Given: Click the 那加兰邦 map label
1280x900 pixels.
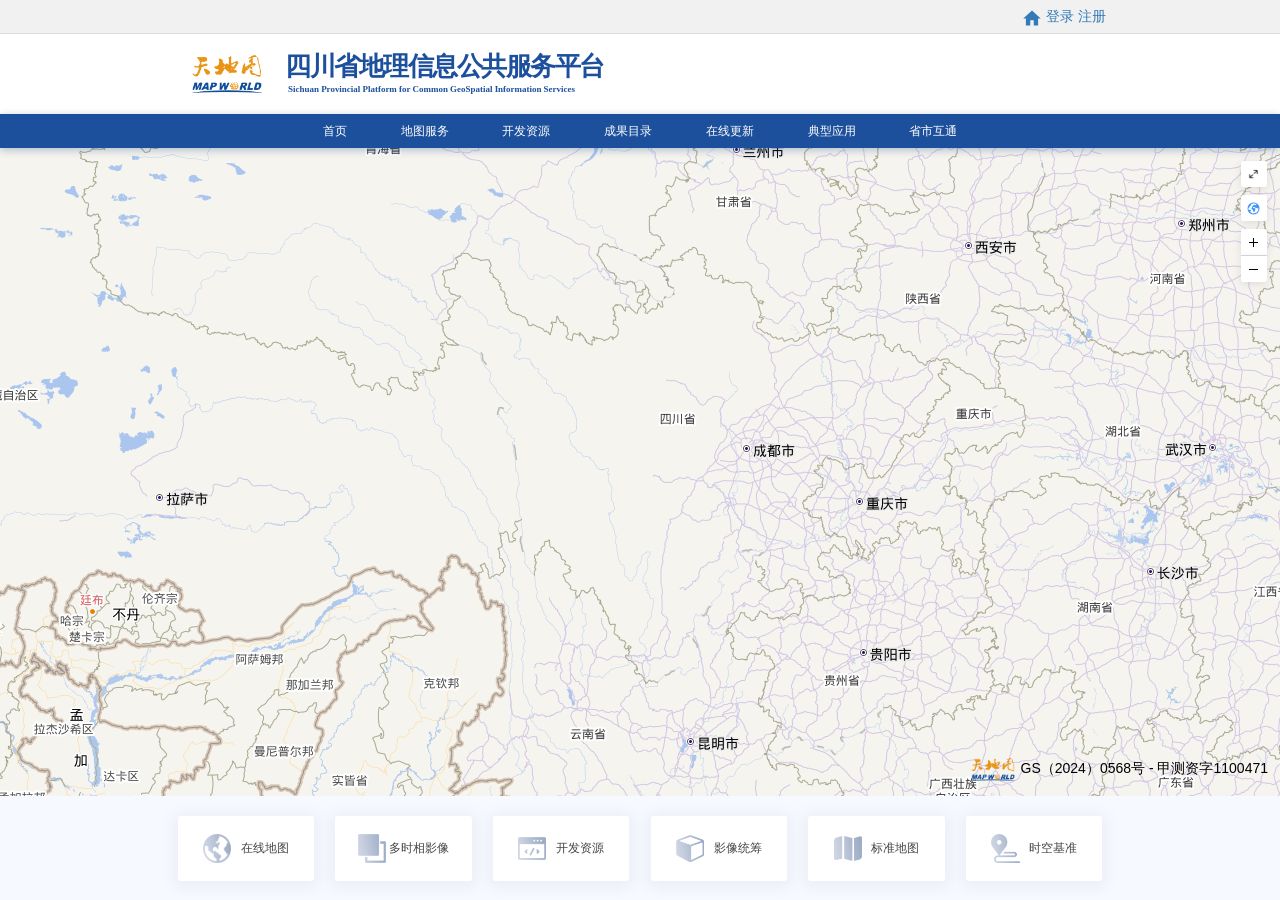Looking at the screenshot, I should click(310, 685).
